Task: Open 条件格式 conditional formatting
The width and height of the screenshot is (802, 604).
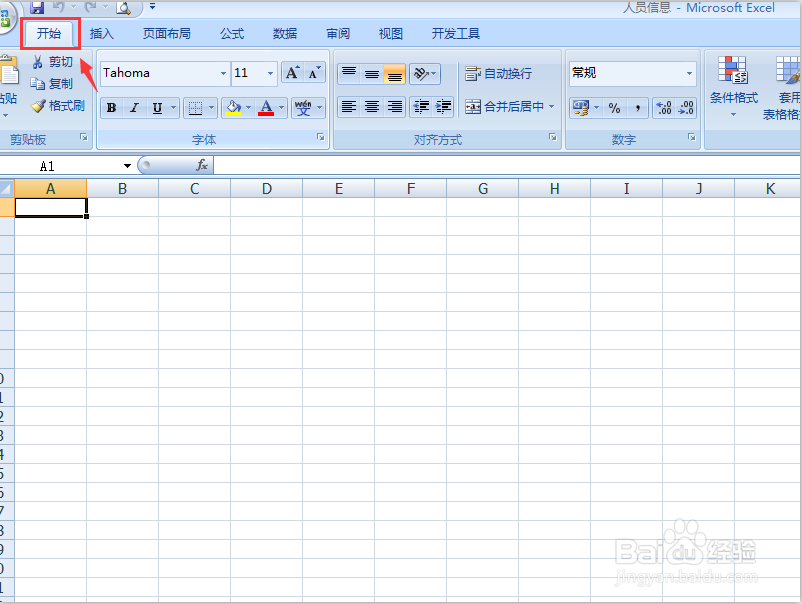Action: click(733, 86)
